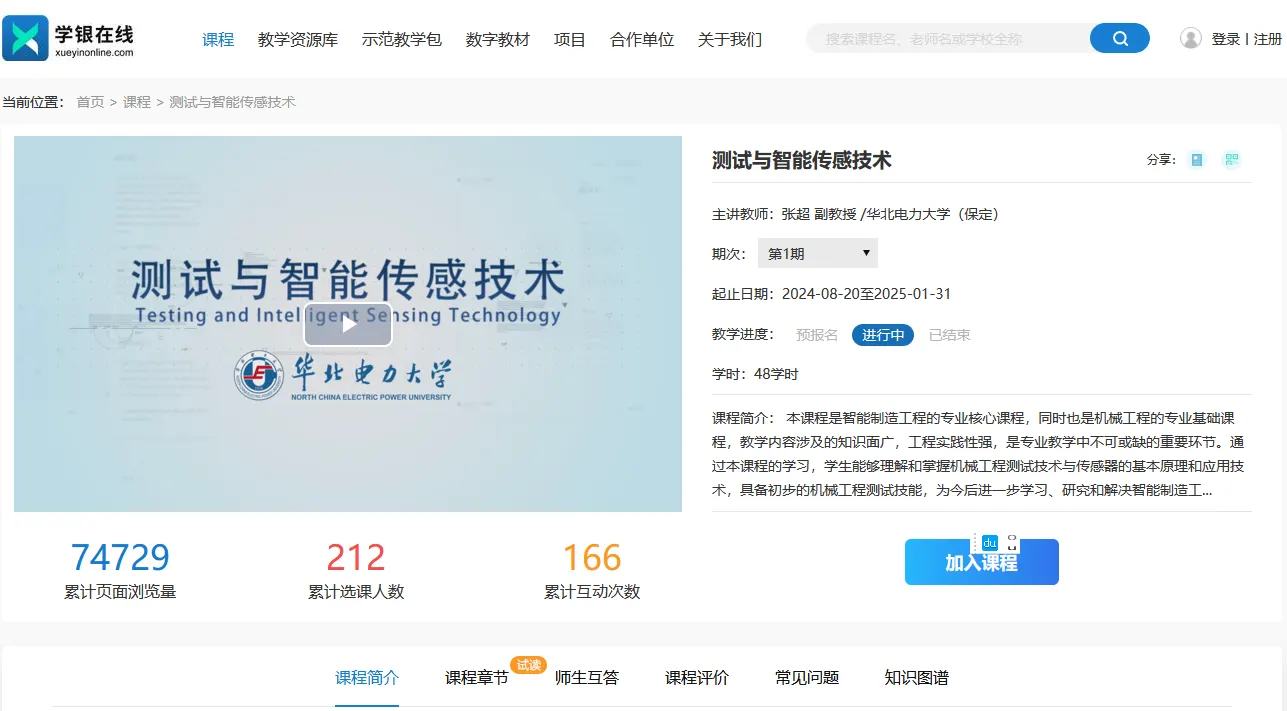
Task: Switch to 课程简介 tab
Action: (x=367, y=678)
